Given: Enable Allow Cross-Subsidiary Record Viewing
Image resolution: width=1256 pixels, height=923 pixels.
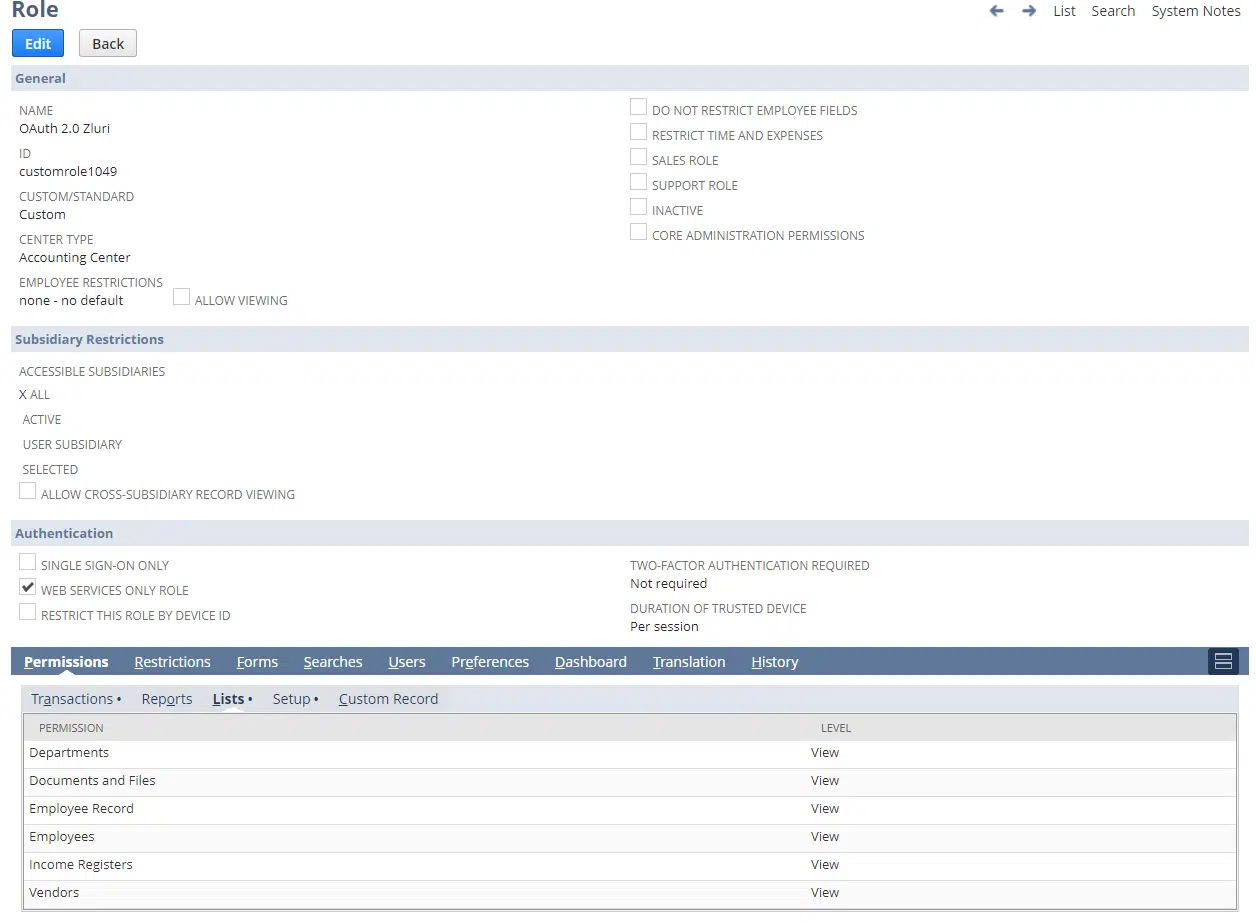Looking at the screenshot, I should (28, 492).
